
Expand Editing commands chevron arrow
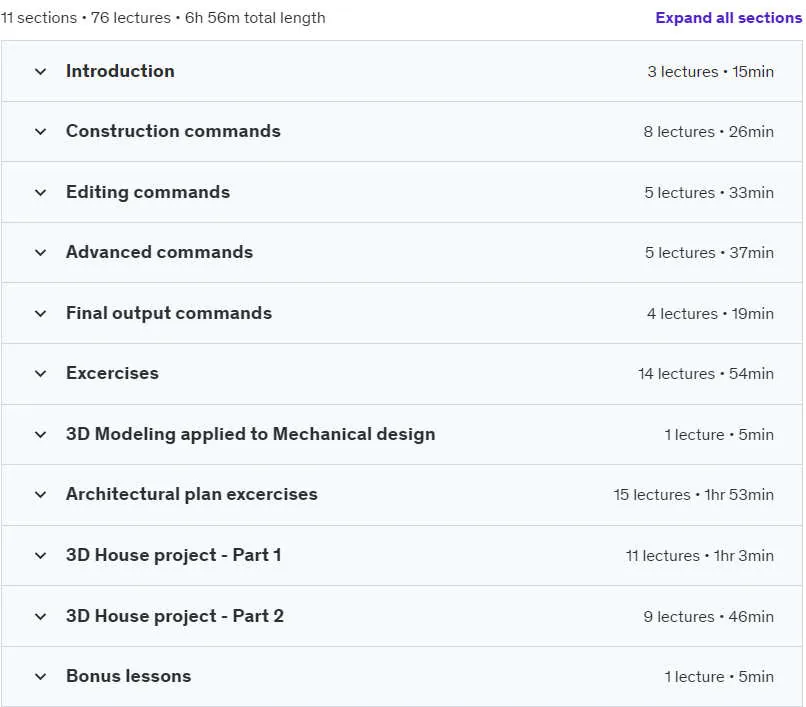pos(41,192)
